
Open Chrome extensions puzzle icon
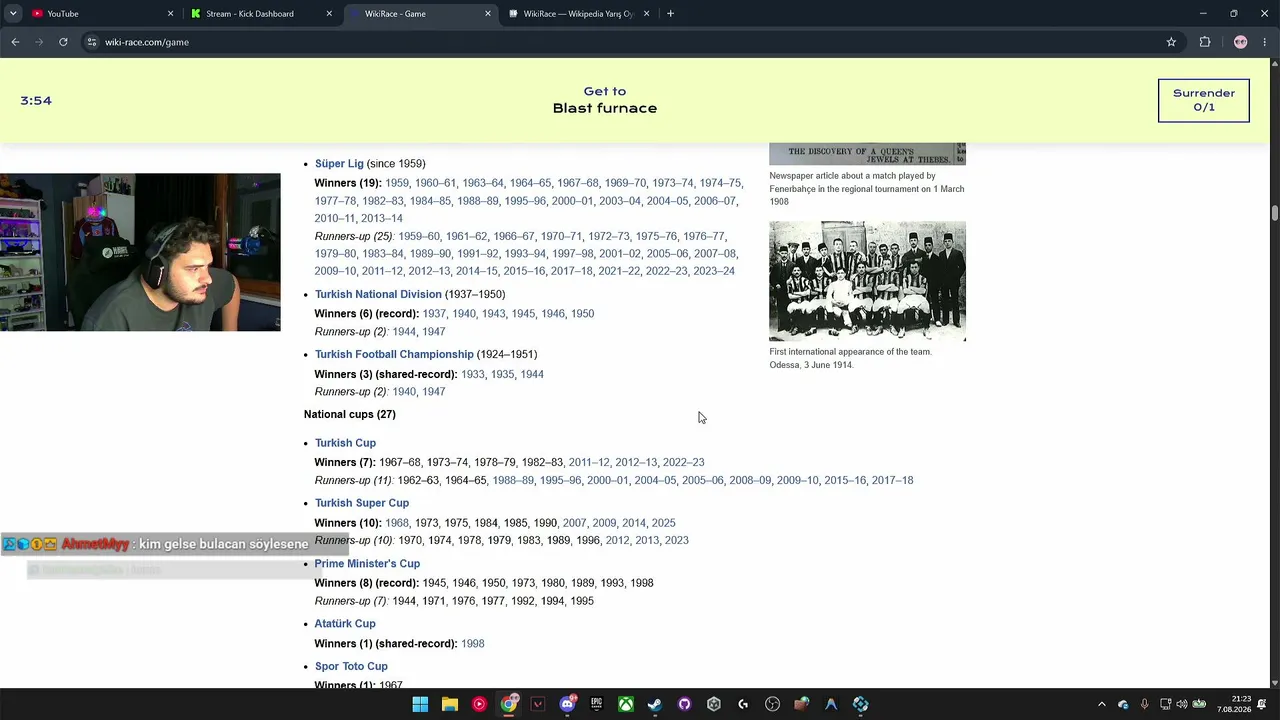click(x=1205, y=42)
